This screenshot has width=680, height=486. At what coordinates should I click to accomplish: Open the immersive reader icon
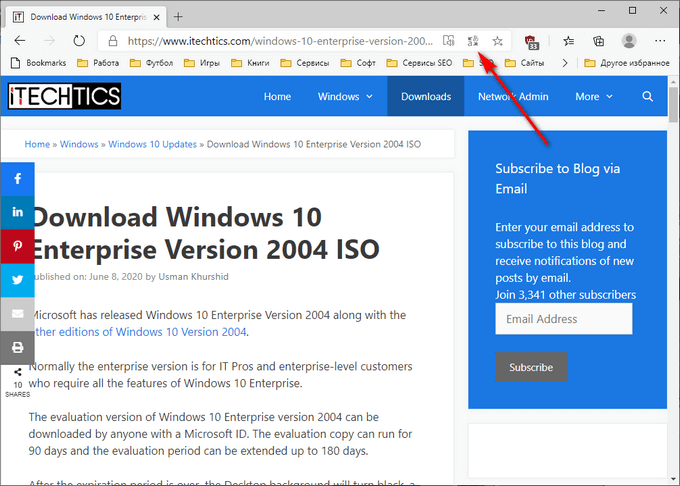pos(448,41)
